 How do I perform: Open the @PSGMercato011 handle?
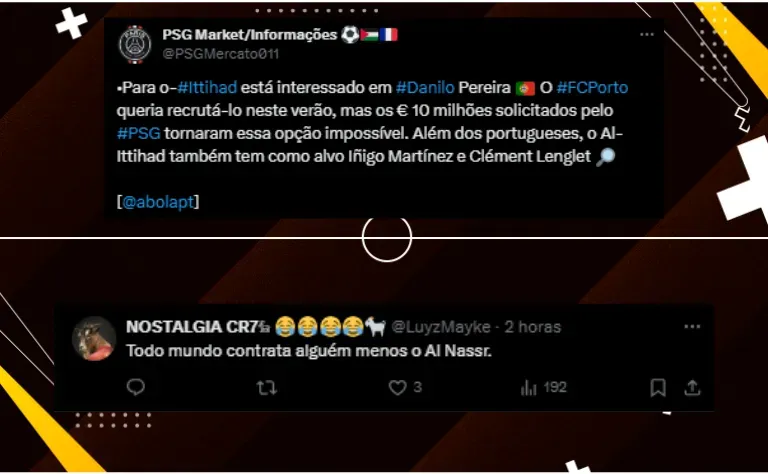coord(220,53)
